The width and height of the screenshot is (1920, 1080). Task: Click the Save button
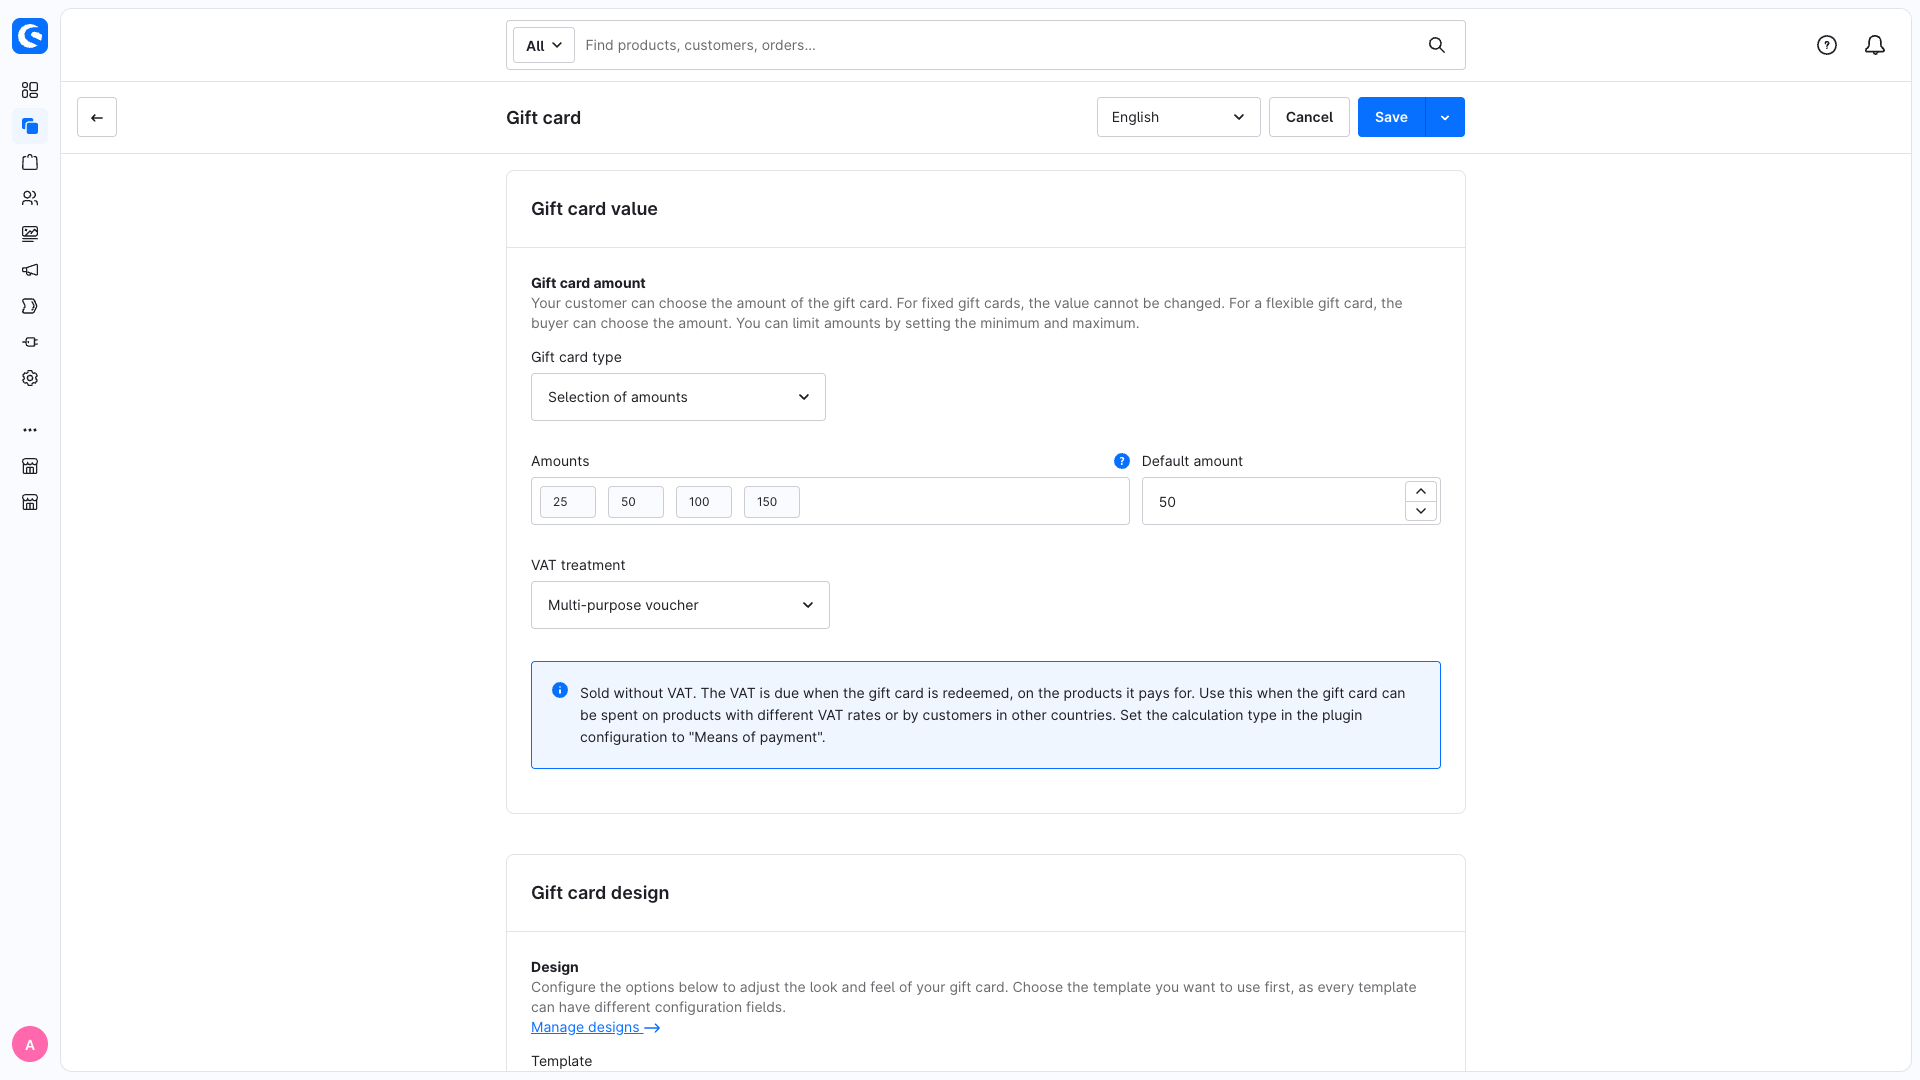point(1391,117)
